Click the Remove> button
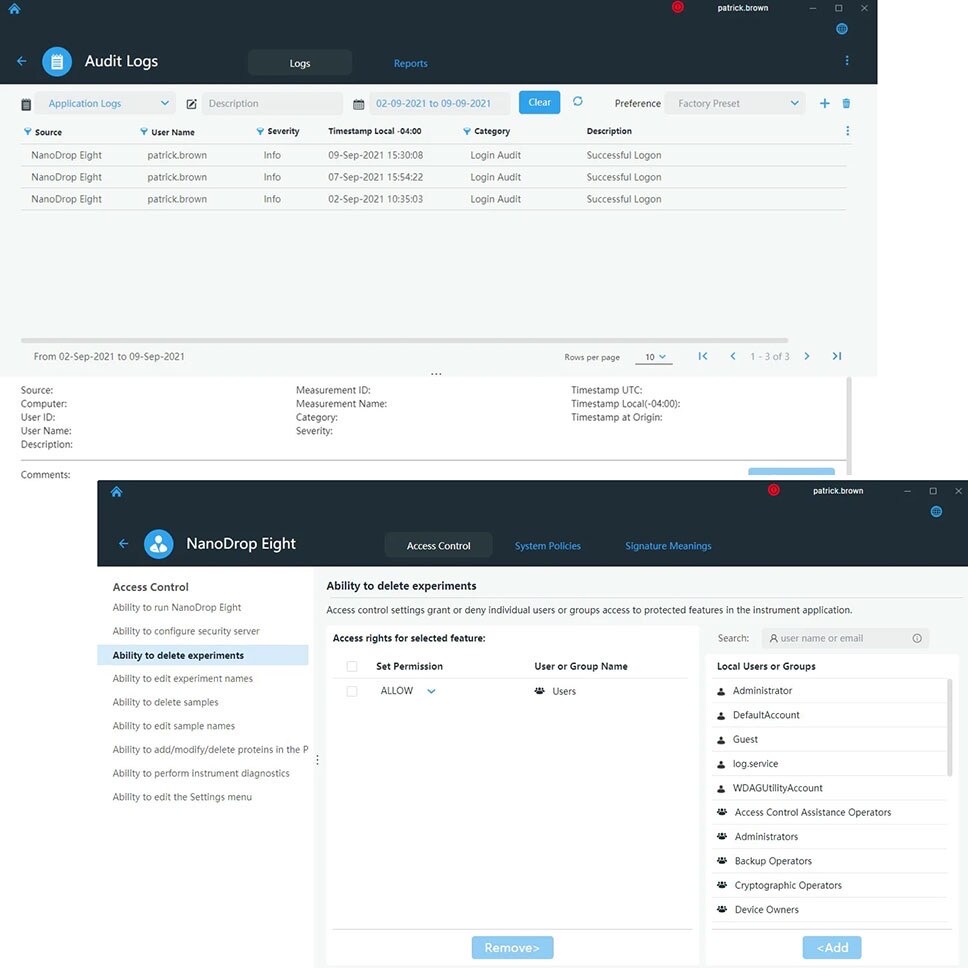This screenshot has height=968, width=968. click(x=512, y=948)
